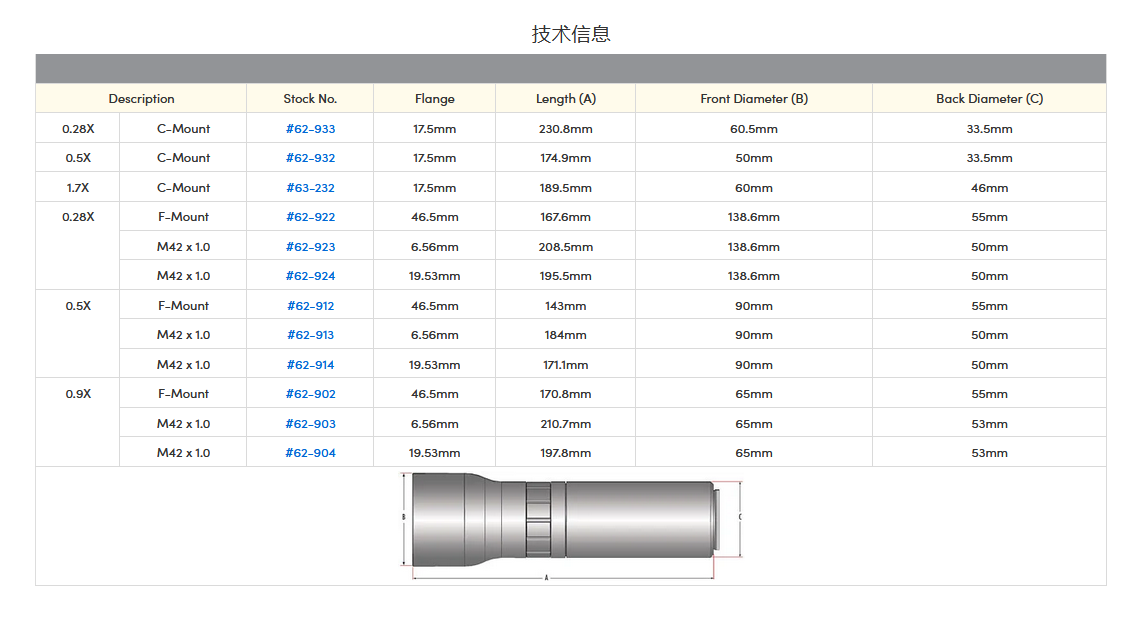Open stock number #63-232 link
The width and height of the screenshot is (1122, 620).
coord(311,188)
